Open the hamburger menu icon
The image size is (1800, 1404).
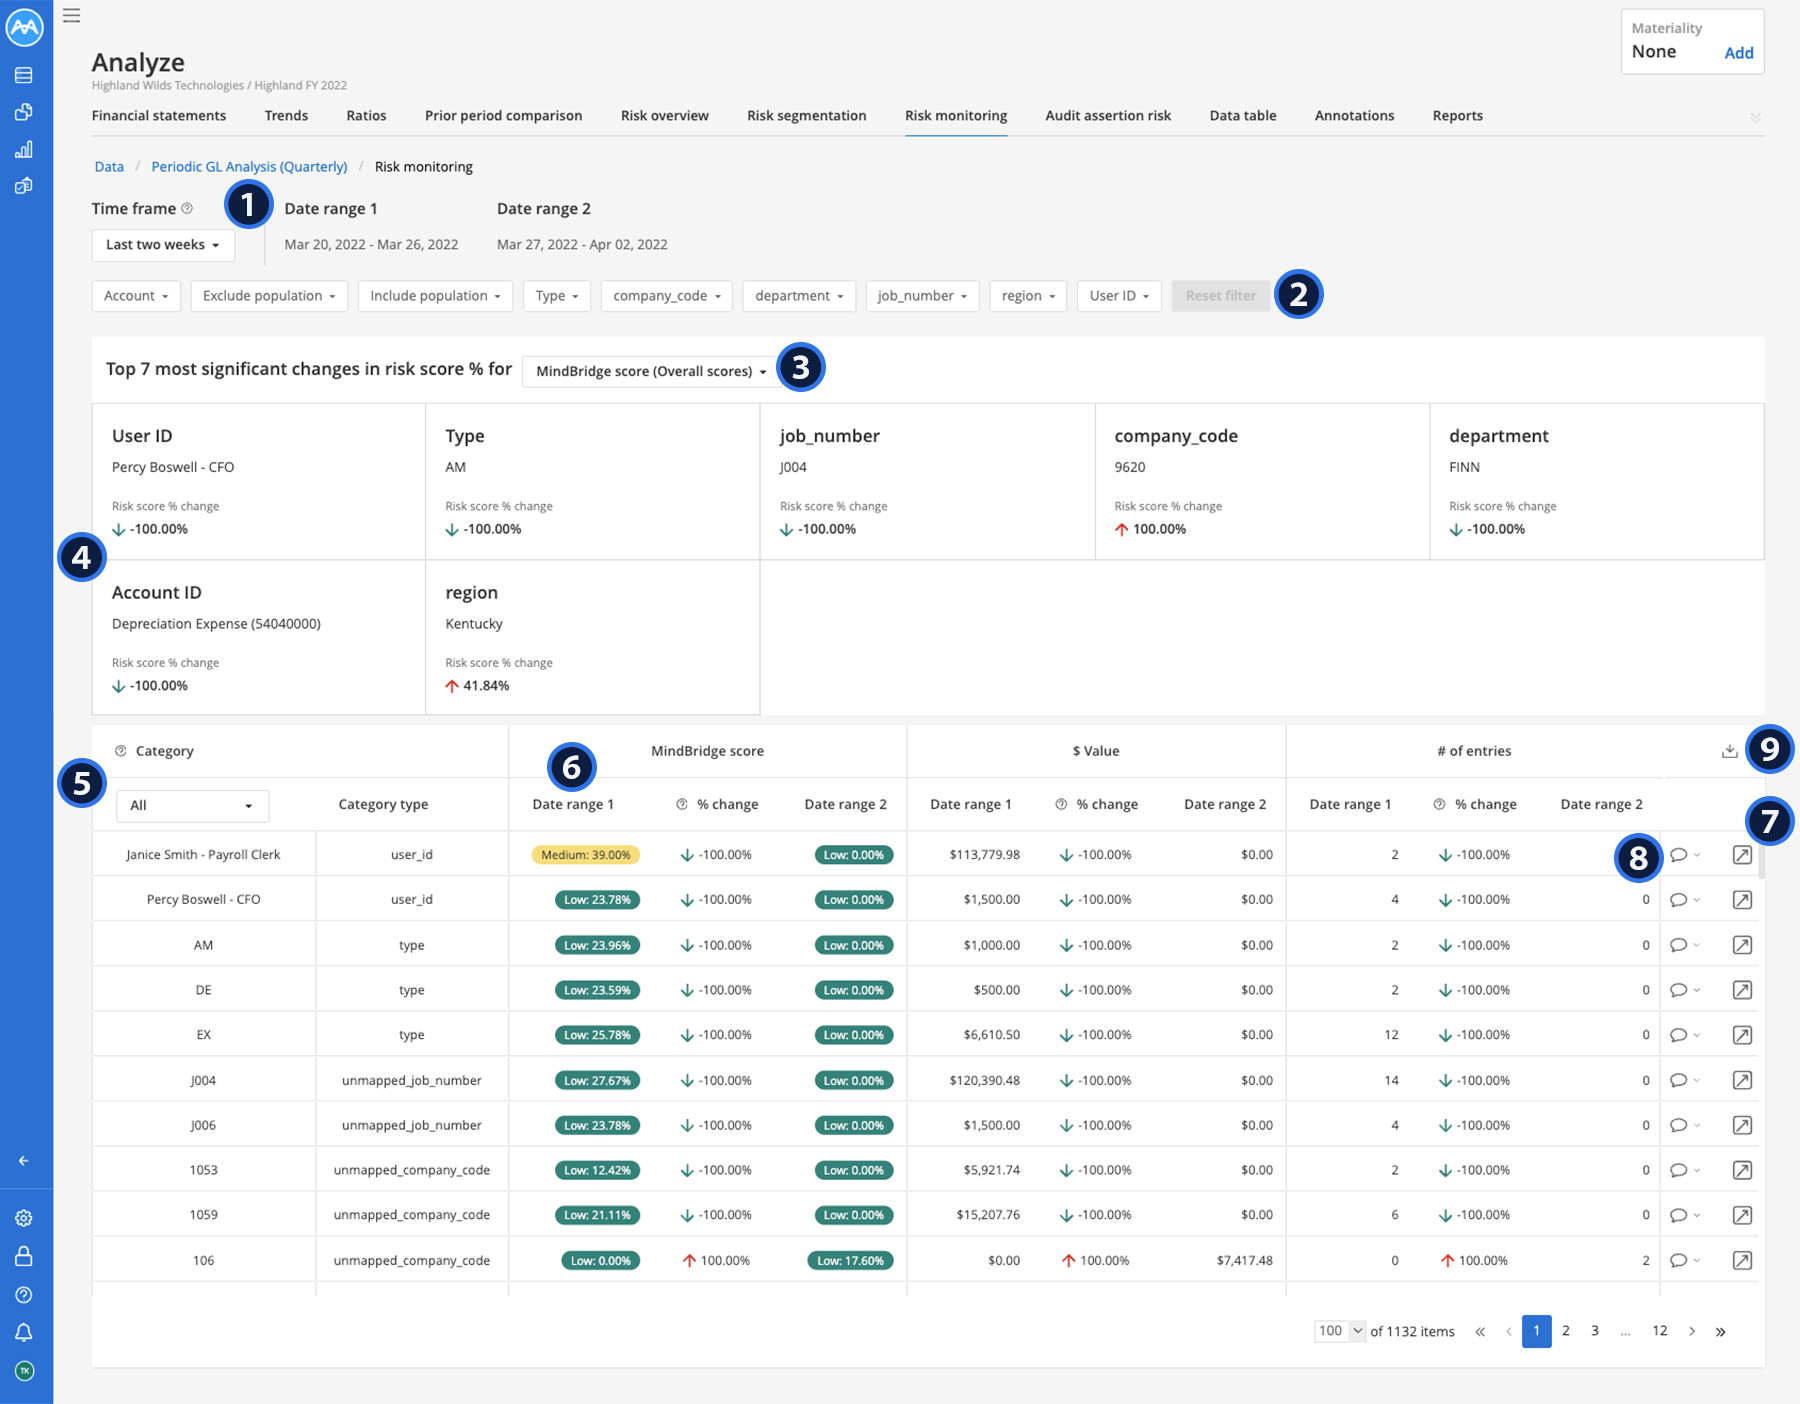coord(71,15)
